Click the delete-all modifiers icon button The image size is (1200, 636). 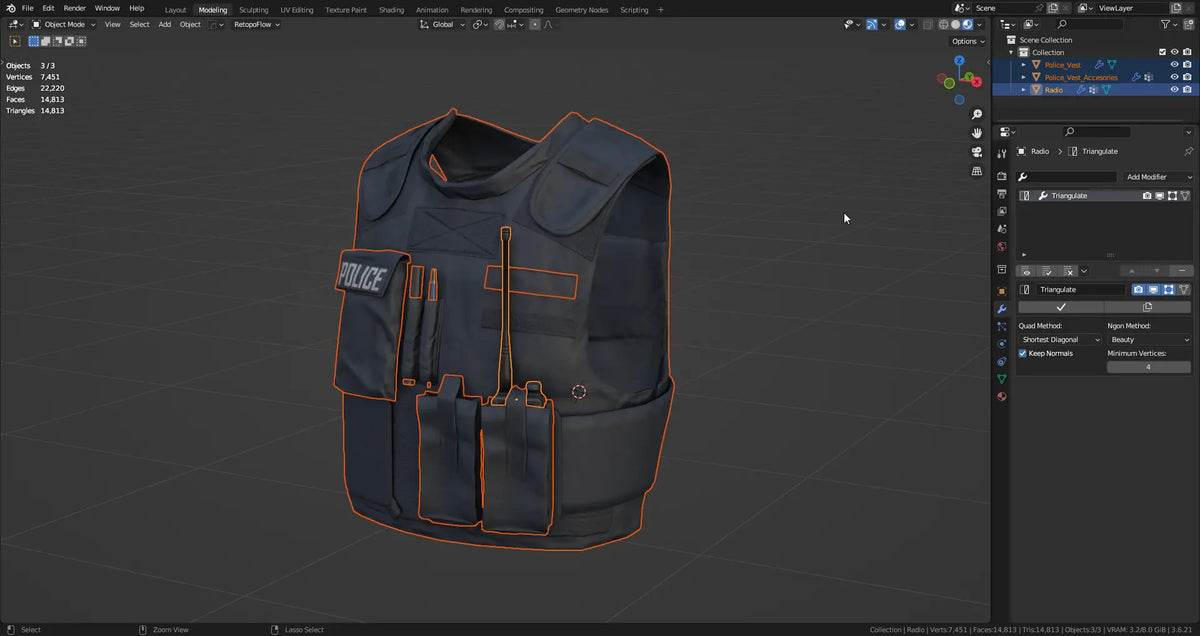[x=1068, y=271]
